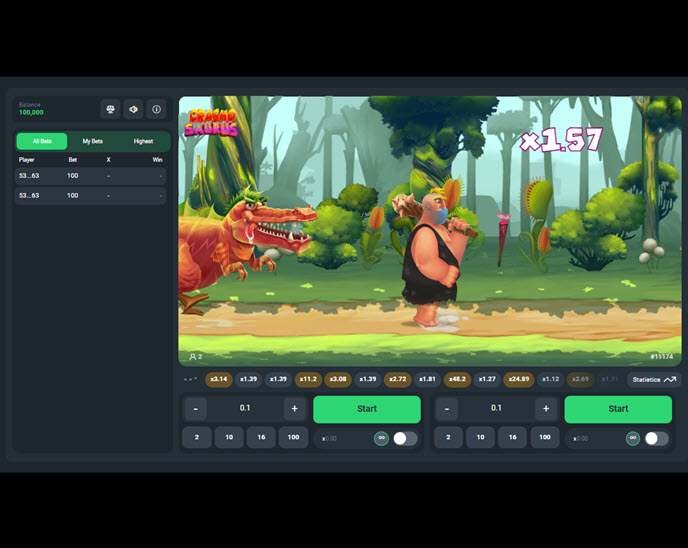The width and height of the screenshot is (688, 548).
Task: Expand the Statistics panel
Action: [654, 379]
